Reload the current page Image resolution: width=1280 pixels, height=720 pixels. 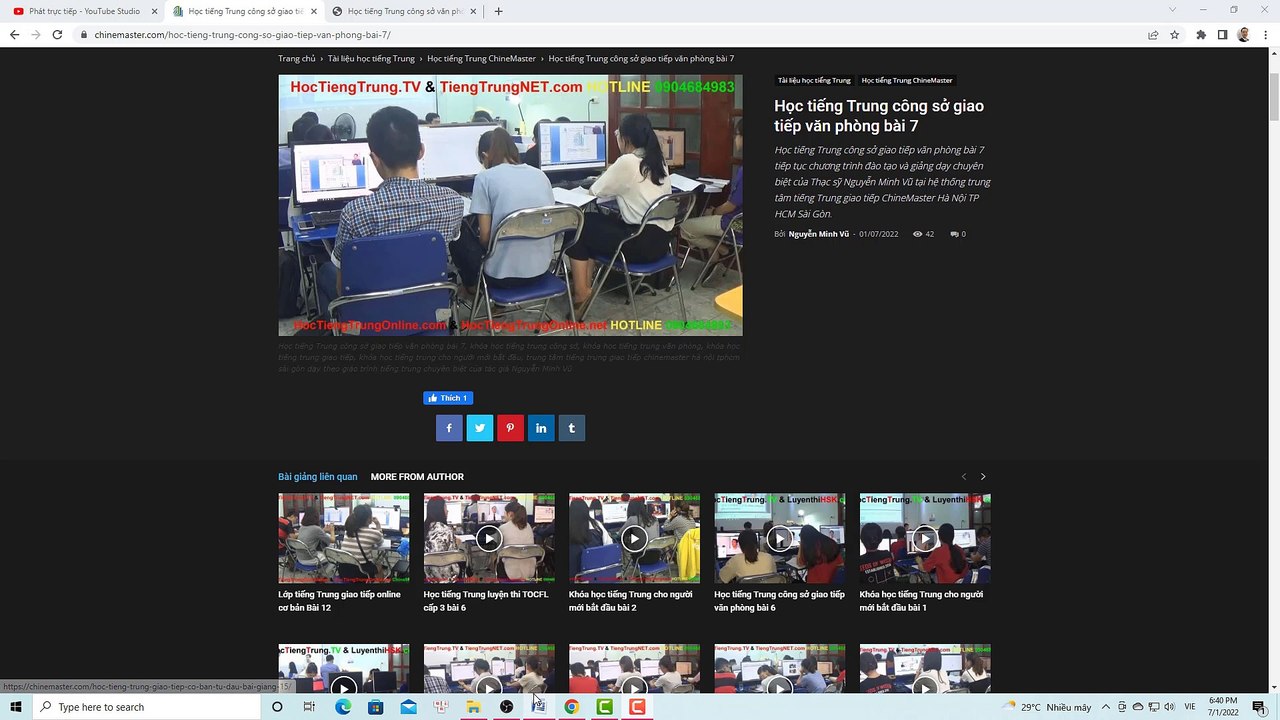point(57,34)
